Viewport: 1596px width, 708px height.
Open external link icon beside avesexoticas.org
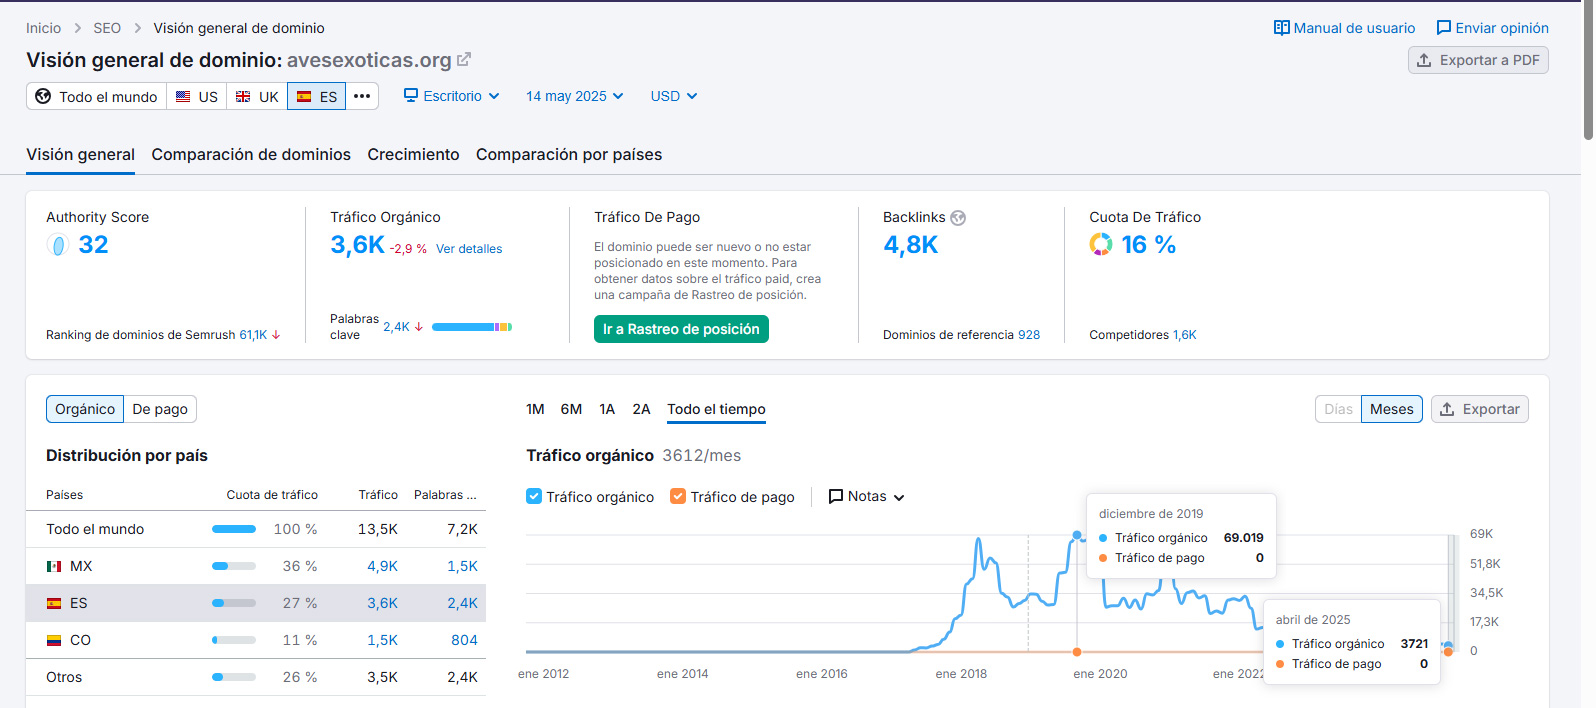(x=464, y=60)
